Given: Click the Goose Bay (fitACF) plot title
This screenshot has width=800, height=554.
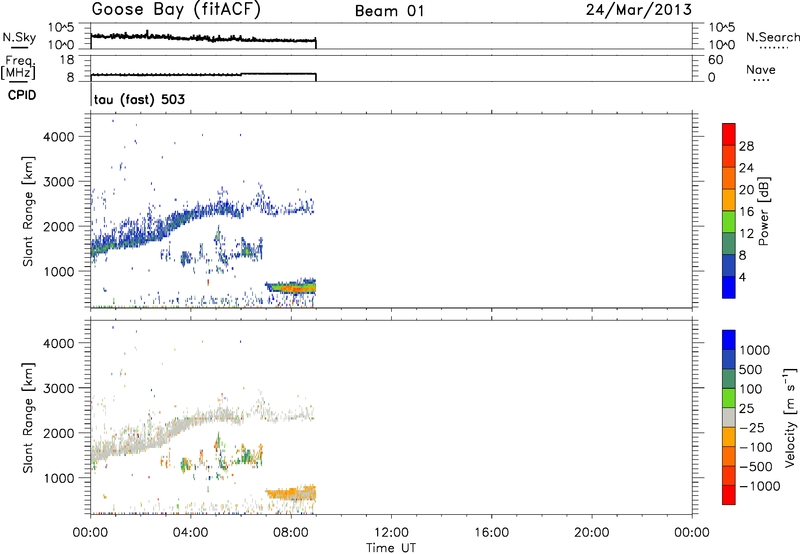Looking at the screenshot, I should 176,10.
